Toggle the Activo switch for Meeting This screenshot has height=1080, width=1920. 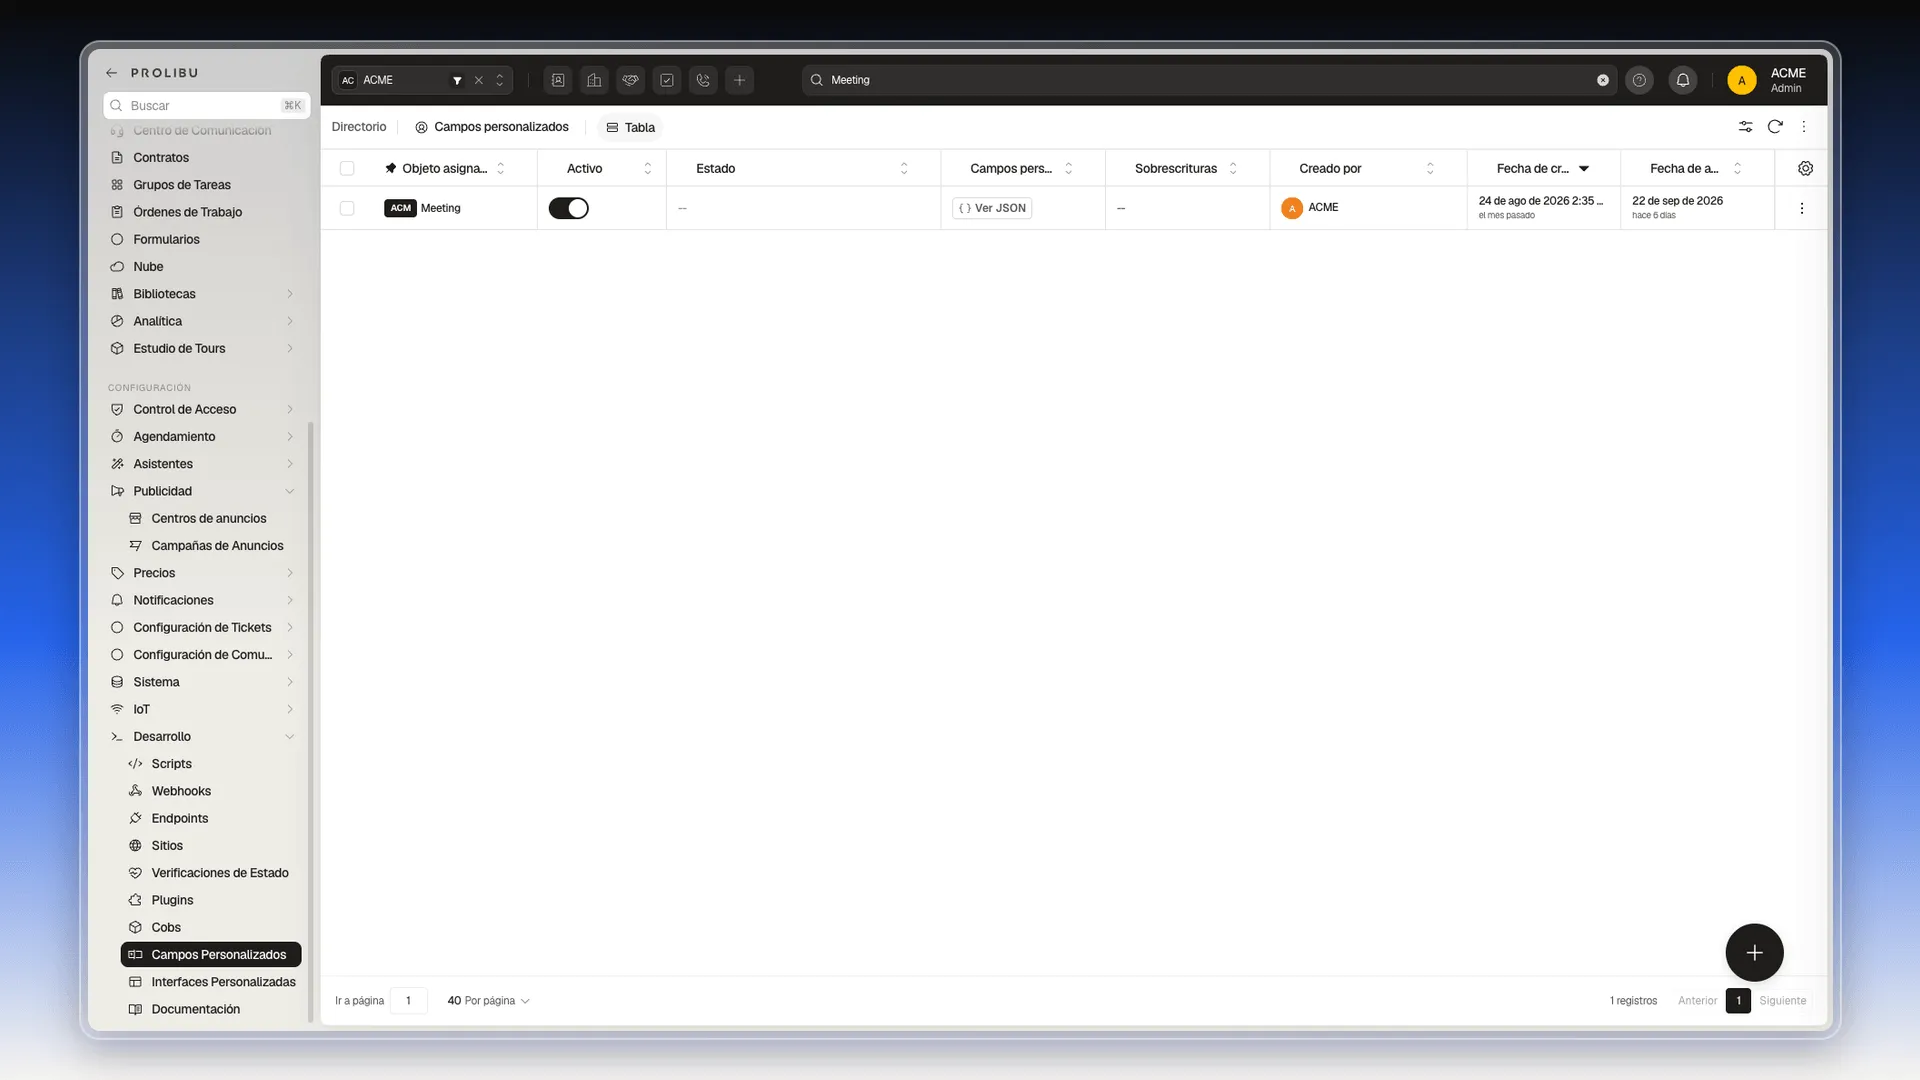click(568, 208)
